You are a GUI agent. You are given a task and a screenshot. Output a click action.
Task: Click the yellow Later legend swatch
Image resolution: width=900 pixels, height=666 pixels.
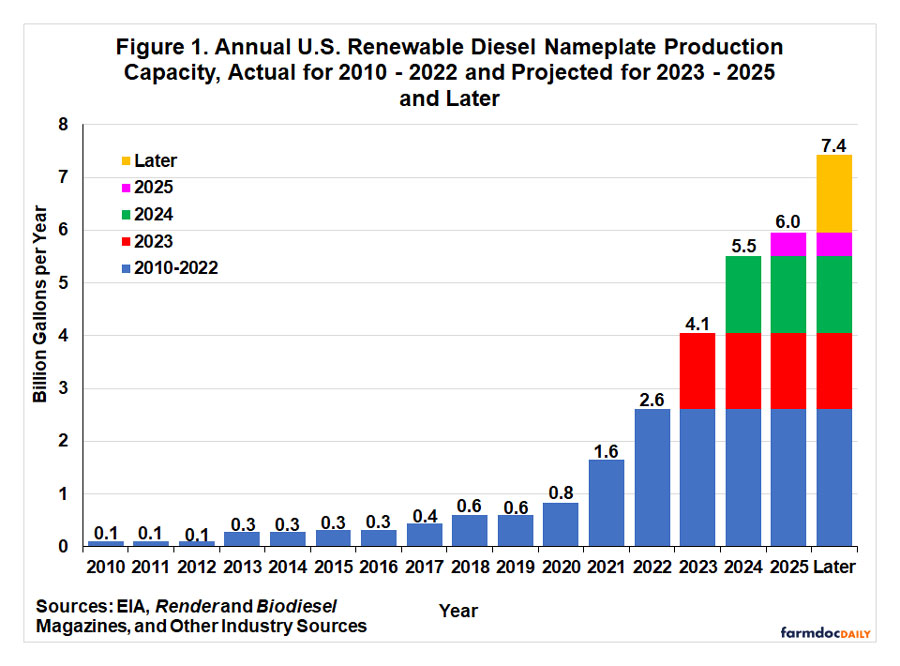coord(126,161)
